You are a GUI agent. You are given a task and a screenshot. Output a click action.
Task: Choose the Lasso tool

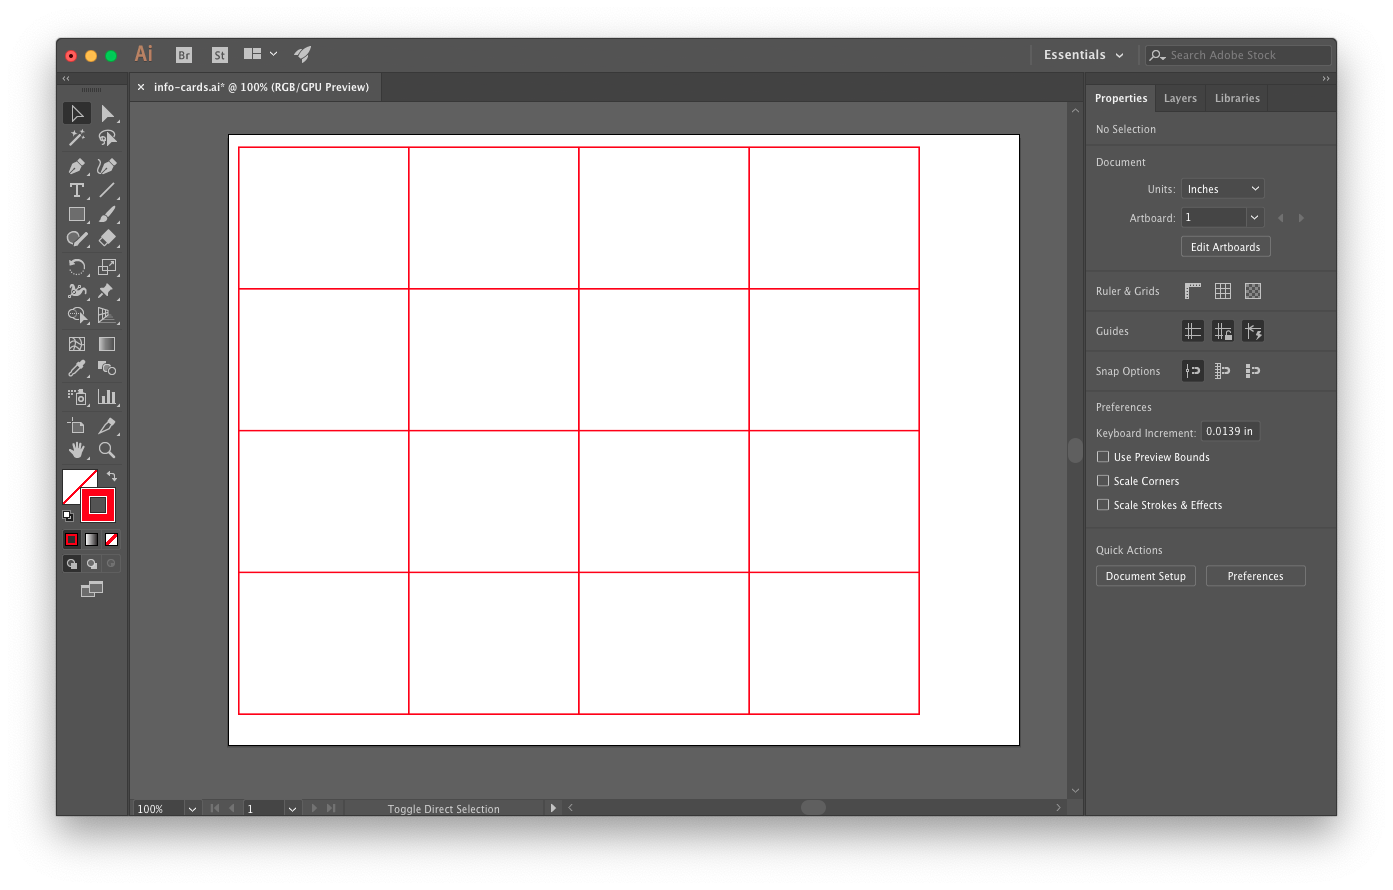pyautogui.click(x=107, y=138)
